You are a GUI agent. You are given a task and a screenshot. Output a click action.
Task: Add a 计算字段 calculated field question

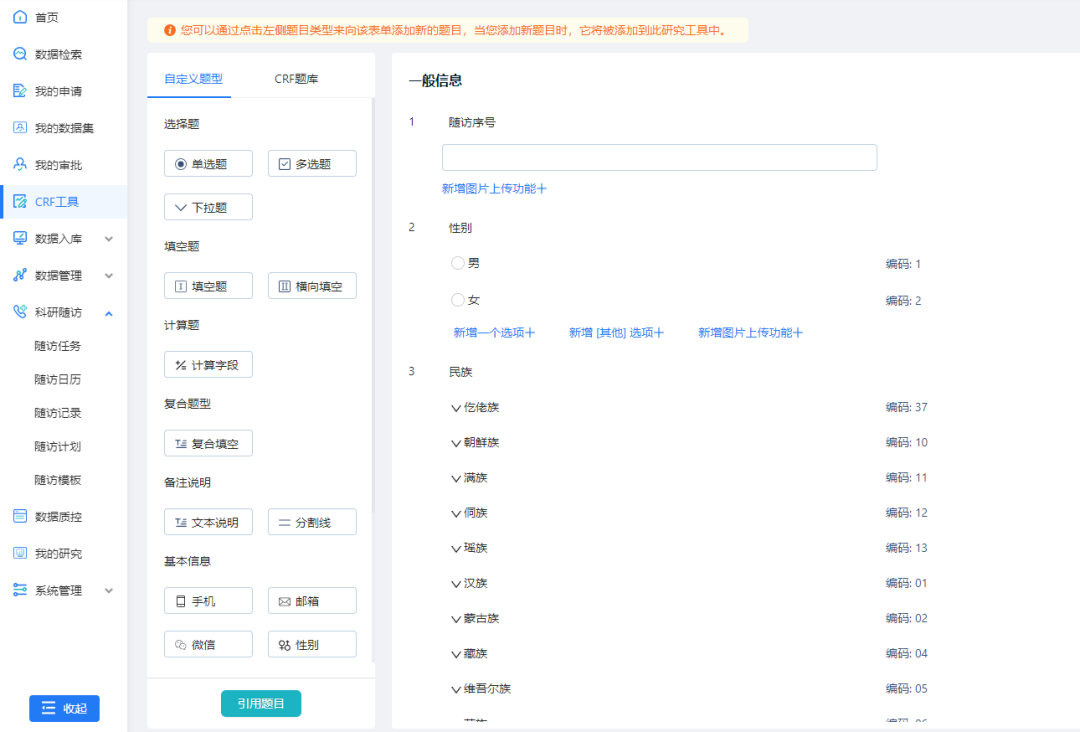click(x=208, y=365)
